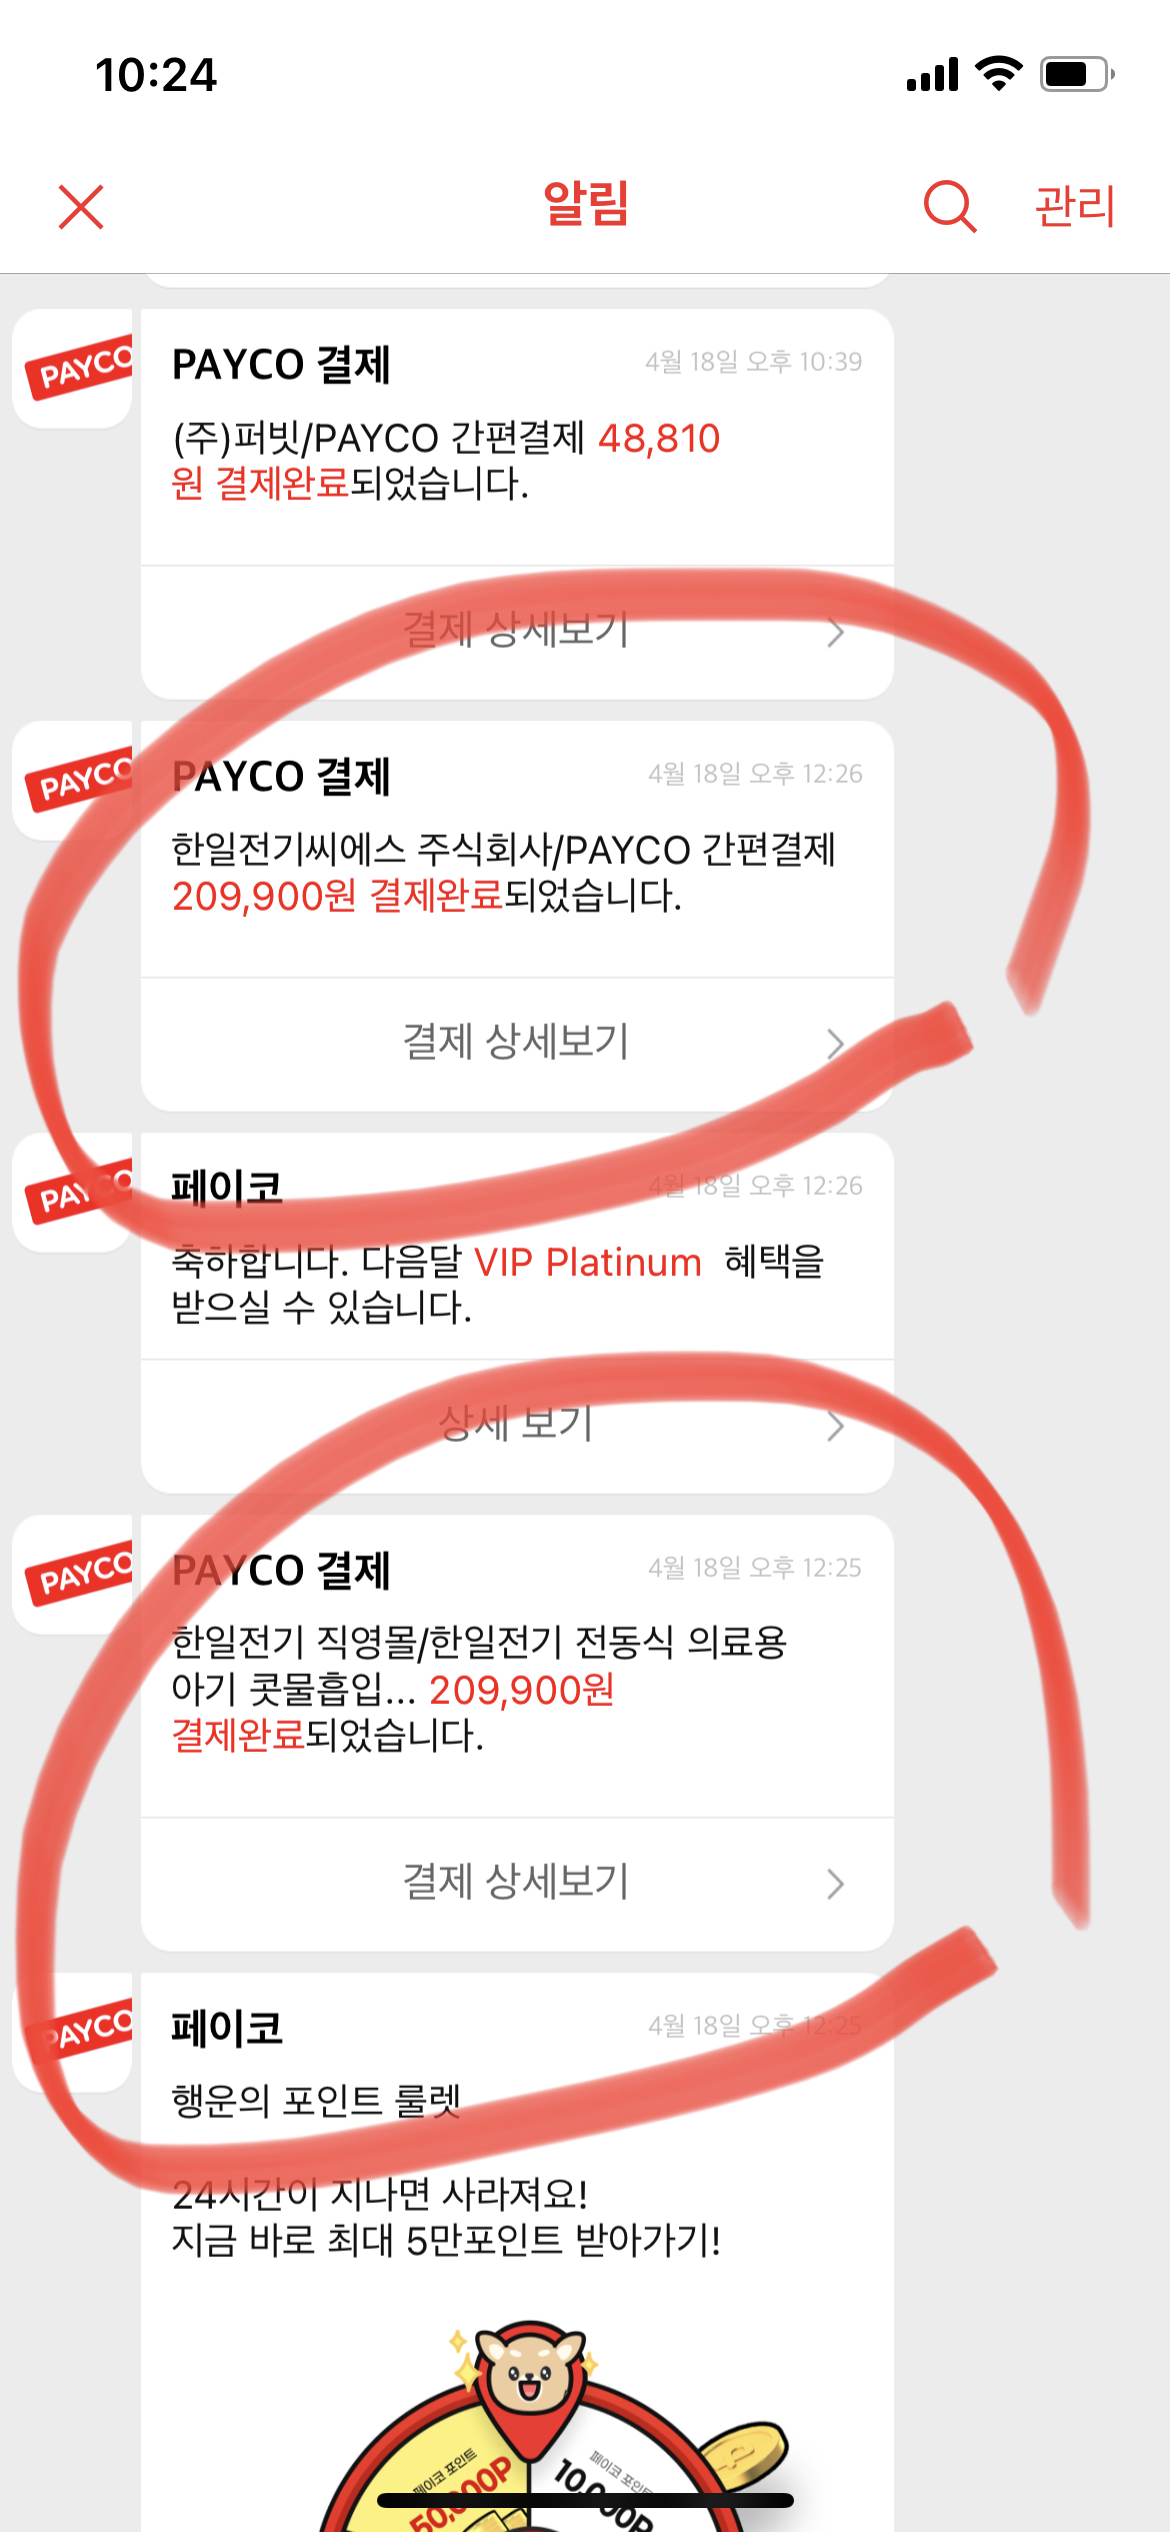Tap PAYCO logo beside VIP Platinum notice
The image size is (1170, 2532).
(73, 1193)
